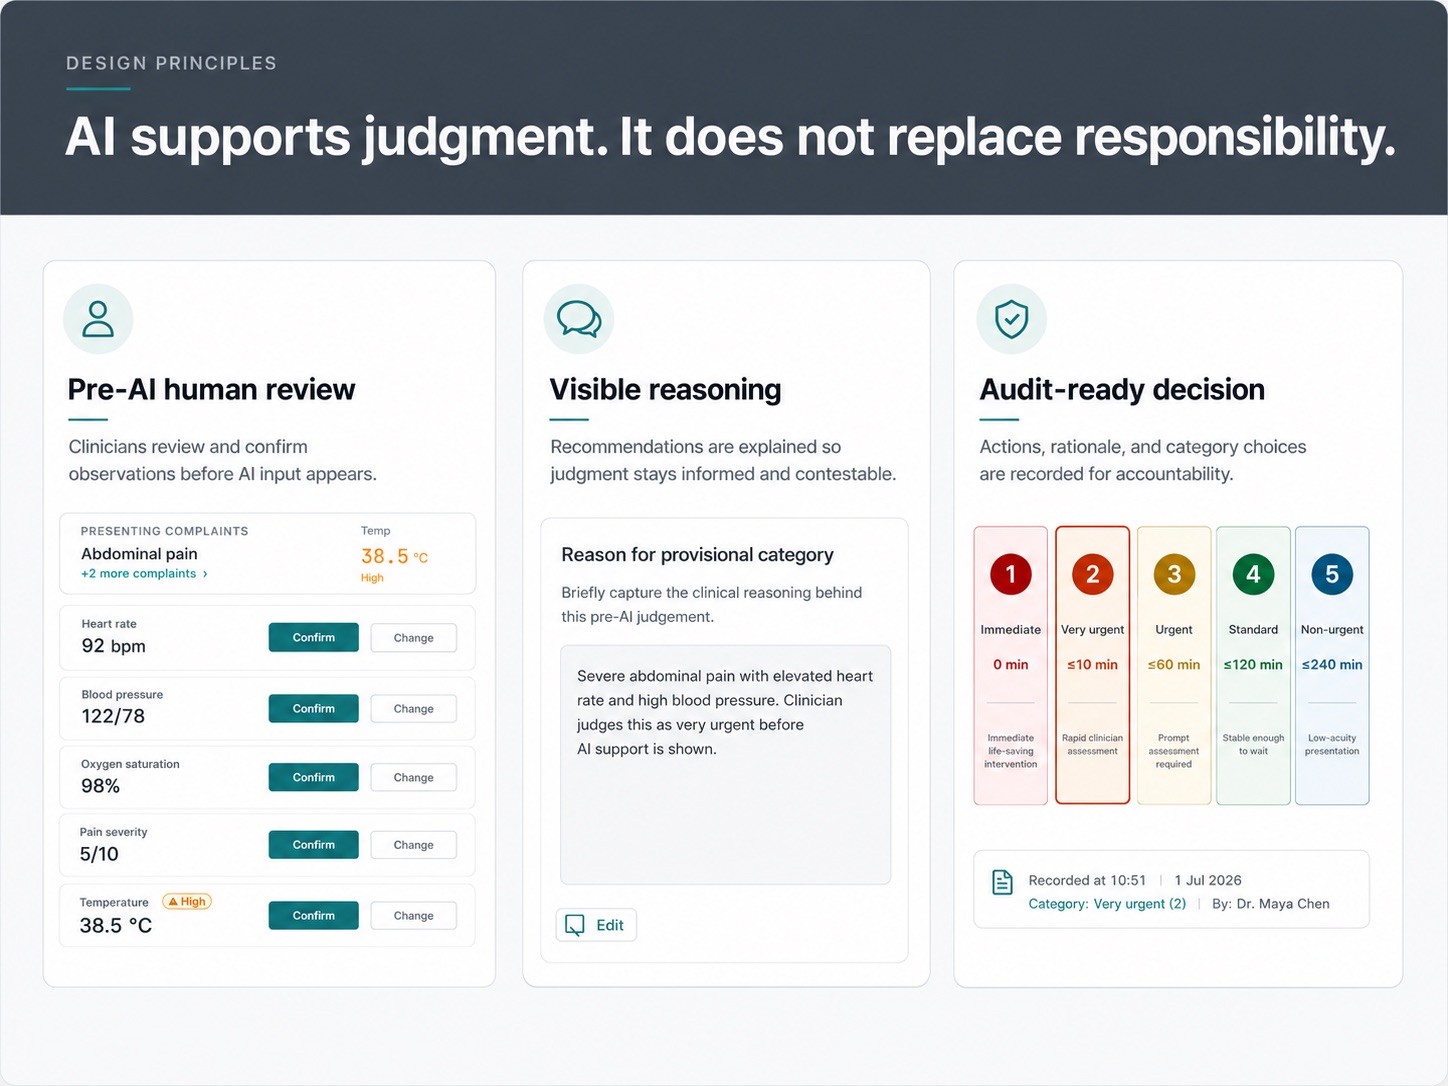Click the Edit button under the reasoning box

click(596, 925)
